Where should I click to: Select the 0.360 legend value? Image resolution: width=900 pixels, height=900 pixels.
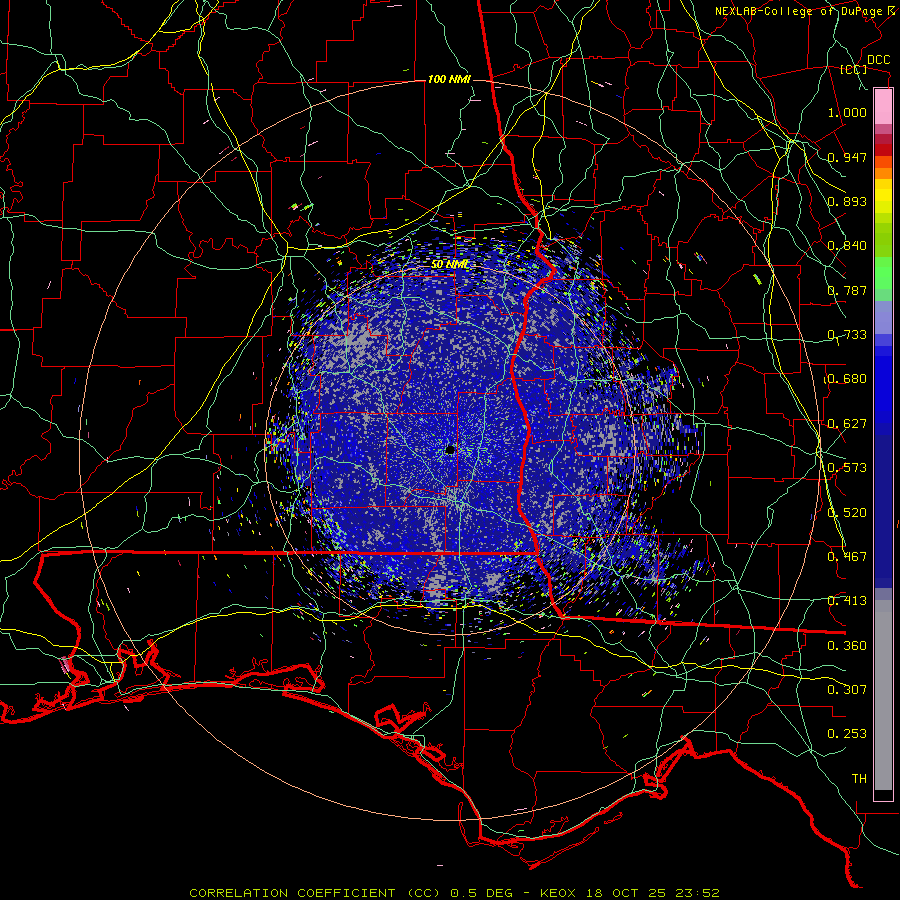coord(847,646)
